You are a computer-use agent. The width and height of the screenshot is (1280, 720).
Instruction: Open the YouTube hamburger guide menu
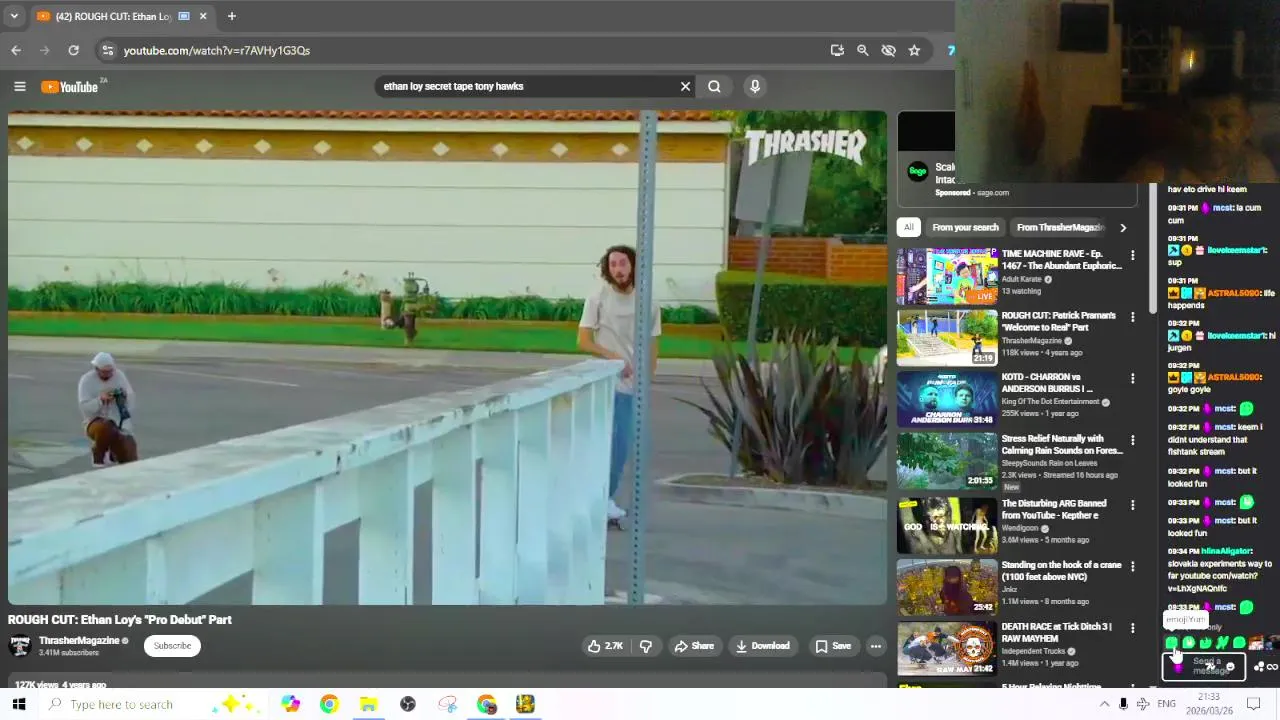(19, 86)
